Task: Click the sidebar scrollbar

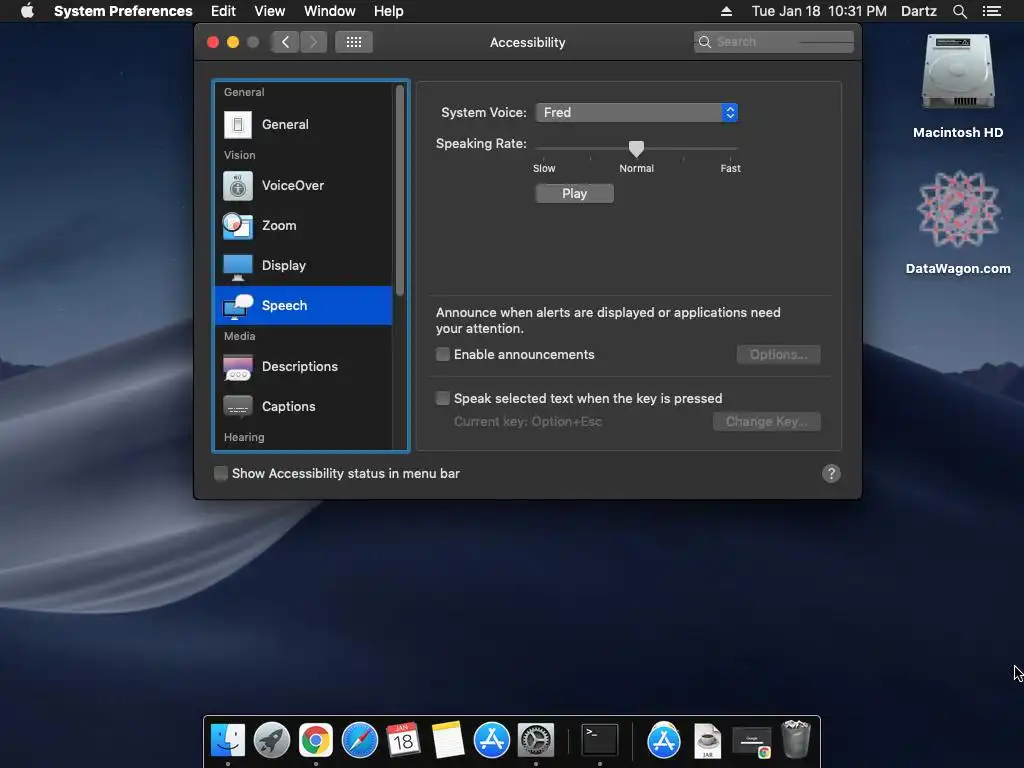Action: [400, 191]
